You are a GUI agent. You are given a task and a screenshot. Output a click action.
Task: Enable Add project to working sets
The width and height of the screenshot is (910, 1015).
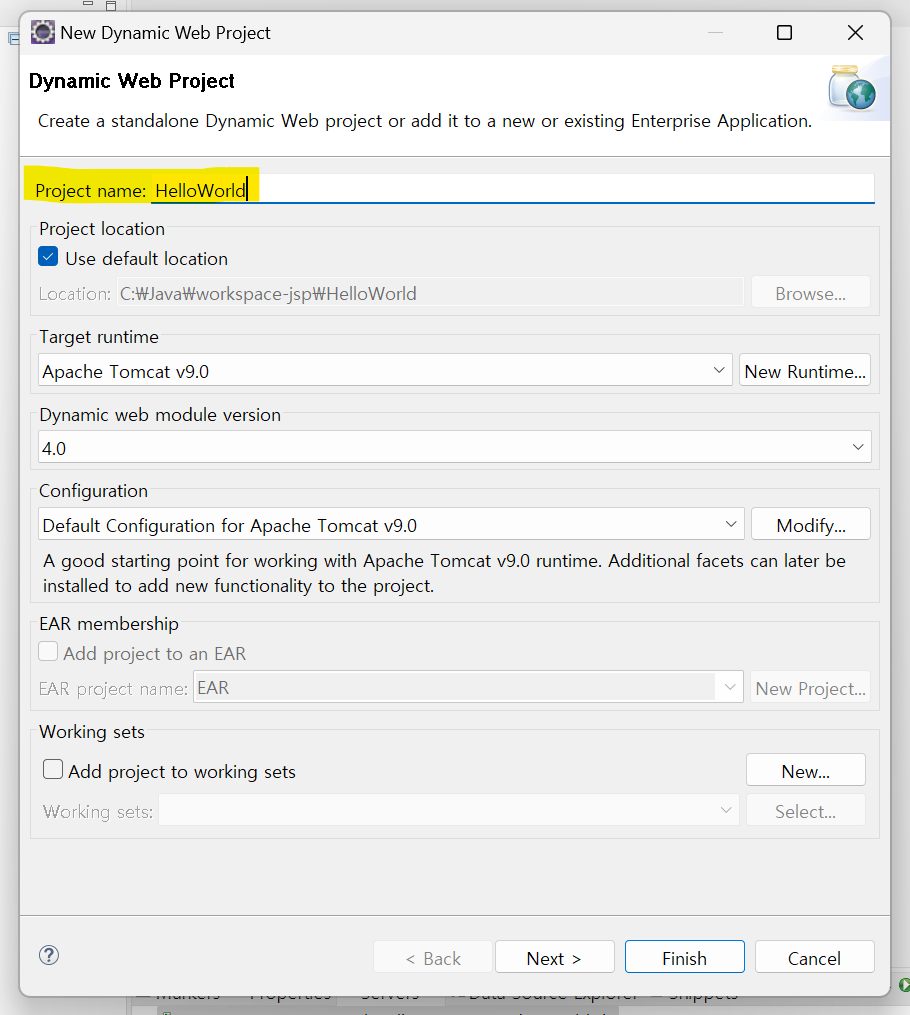[x=53, y=770]
